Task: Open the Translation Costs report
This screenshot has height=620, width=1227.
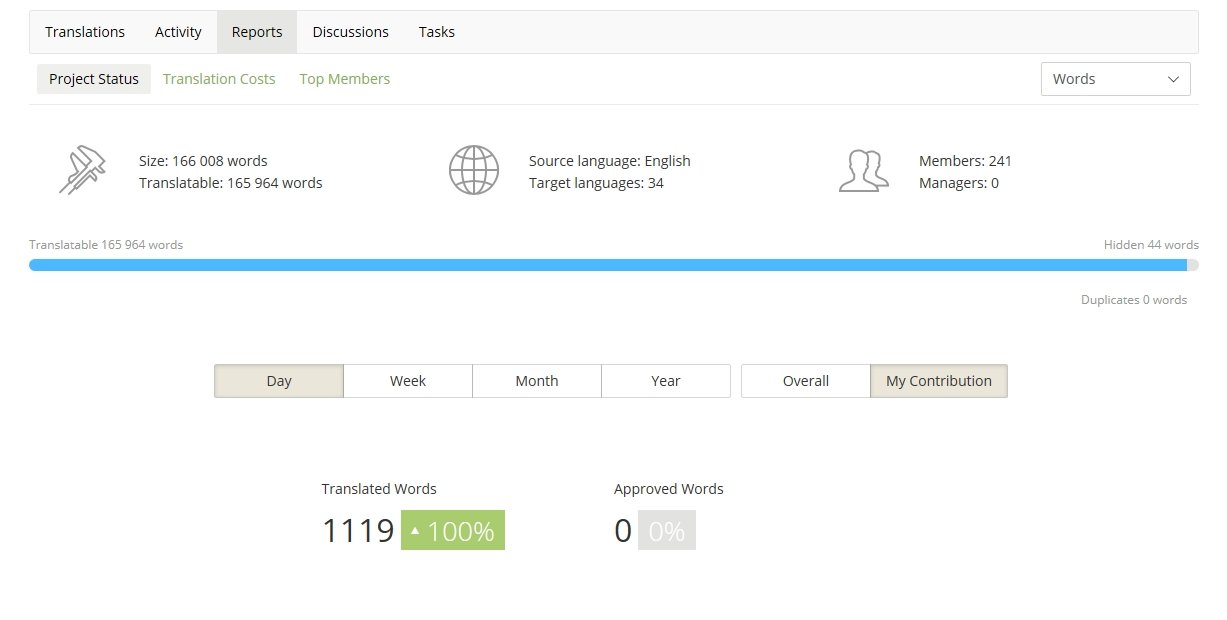Action: click(x=219, y=79)
